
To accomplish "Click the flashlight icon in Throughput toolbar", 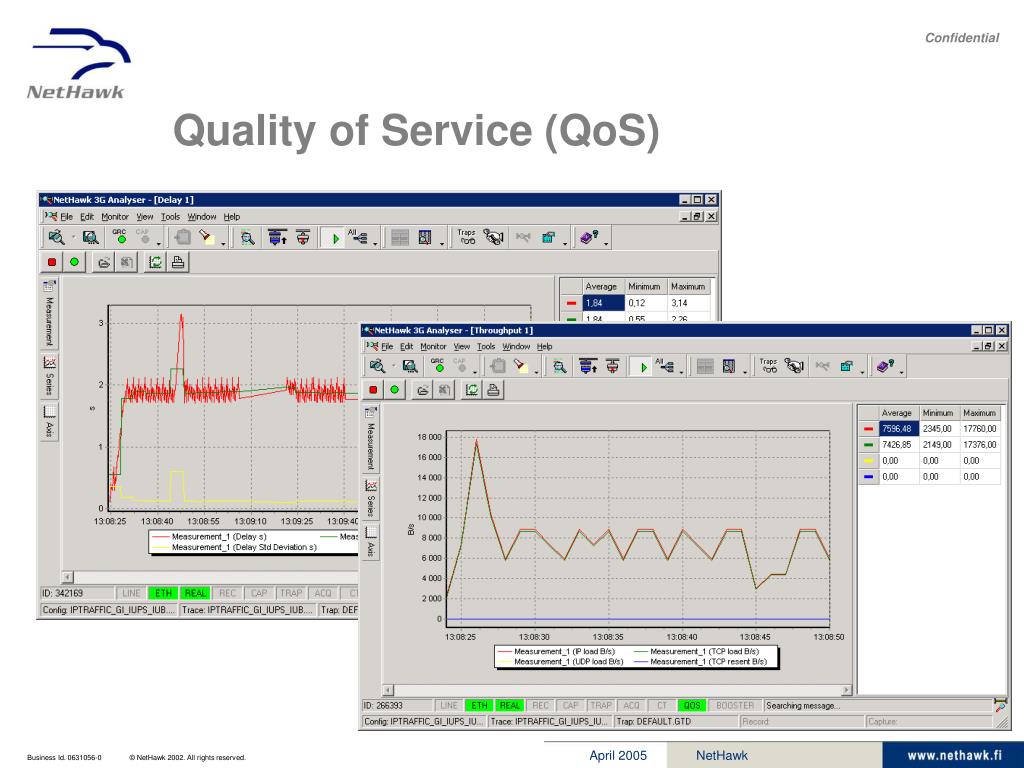I will pos(520,366).
